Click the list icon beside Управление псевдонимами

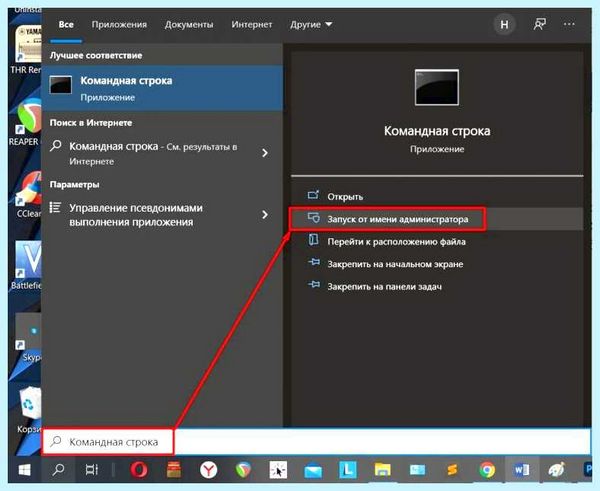55,207
